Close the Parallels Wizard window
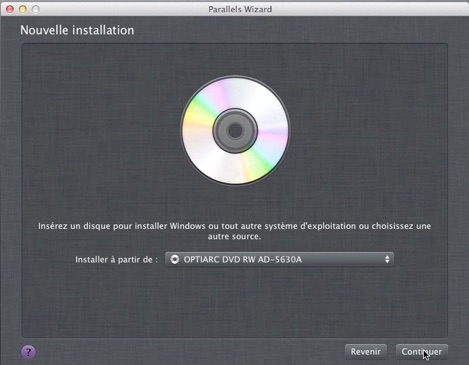Screen dimensions: 469x365 [x=10, y=9]
